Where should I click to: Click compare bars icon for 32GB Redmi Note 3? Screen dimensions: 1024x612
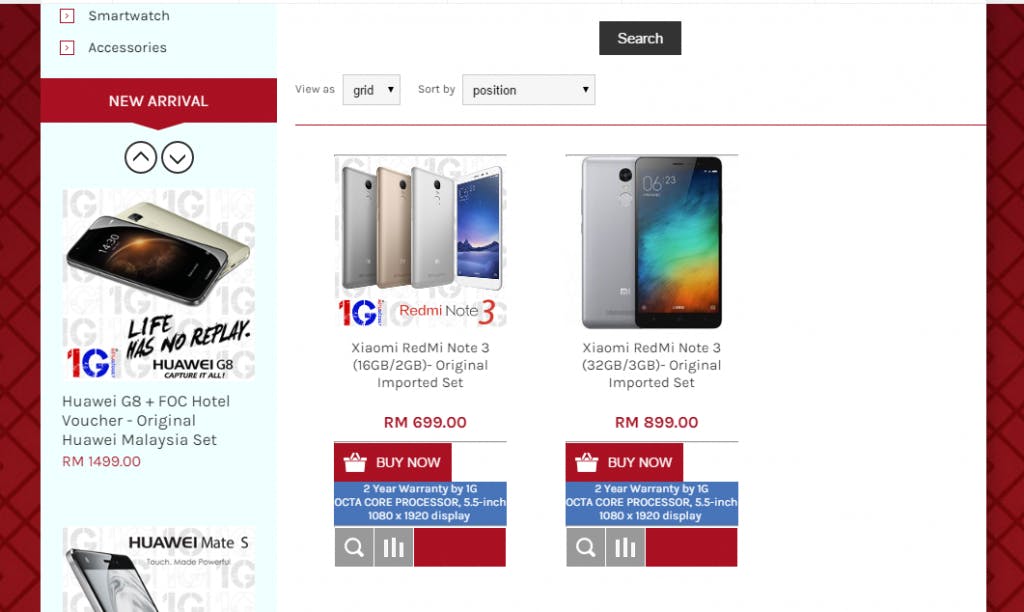tap(625, 547)
